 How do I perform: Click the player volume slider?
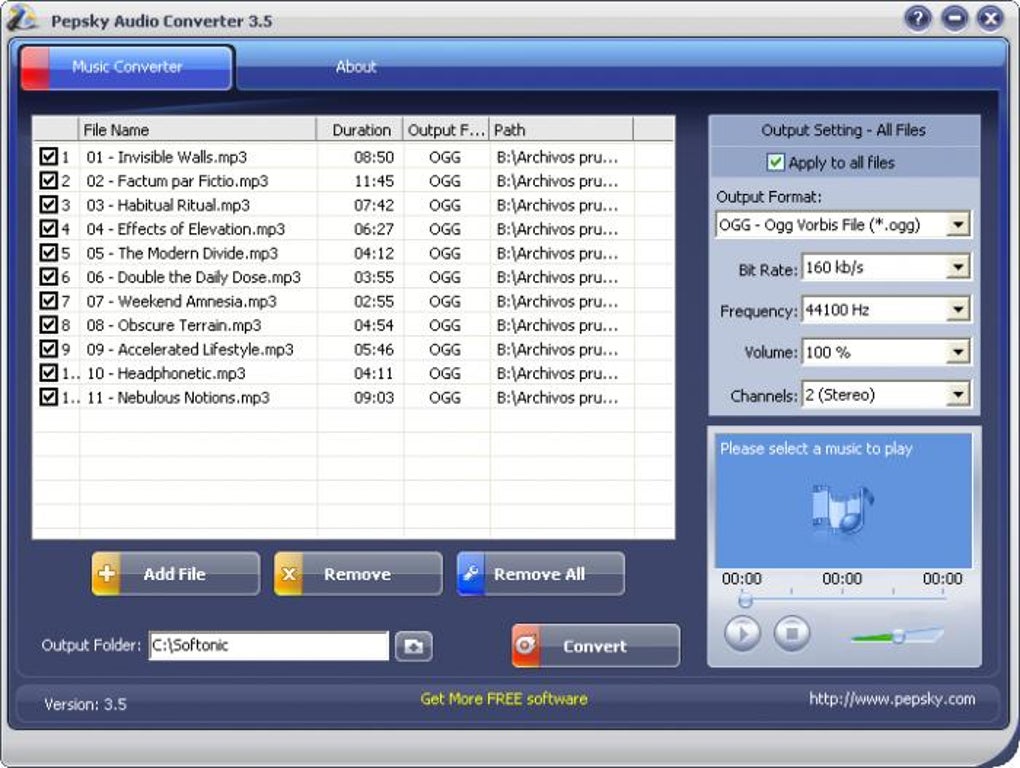pos(898,635)
